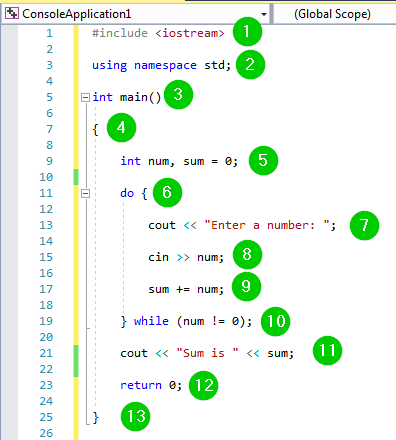The image size is (396, 440).
Task: Click the "using namespace std;" line
Action: point(161,65)
